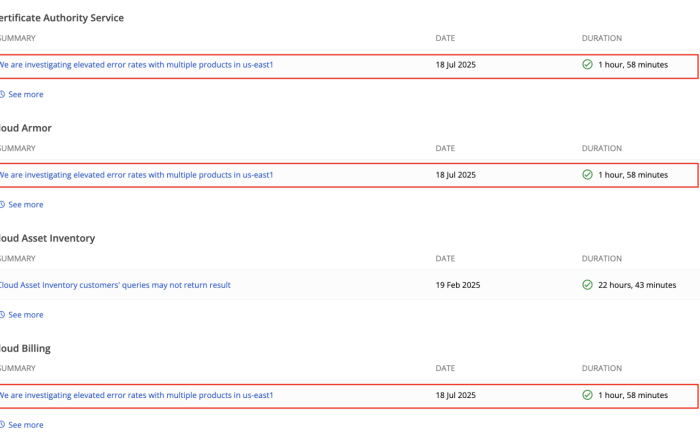Viewport: 700px width, 441px height.
Task: Click See more under Cloud Billing
Action: (x=25, y=425)
